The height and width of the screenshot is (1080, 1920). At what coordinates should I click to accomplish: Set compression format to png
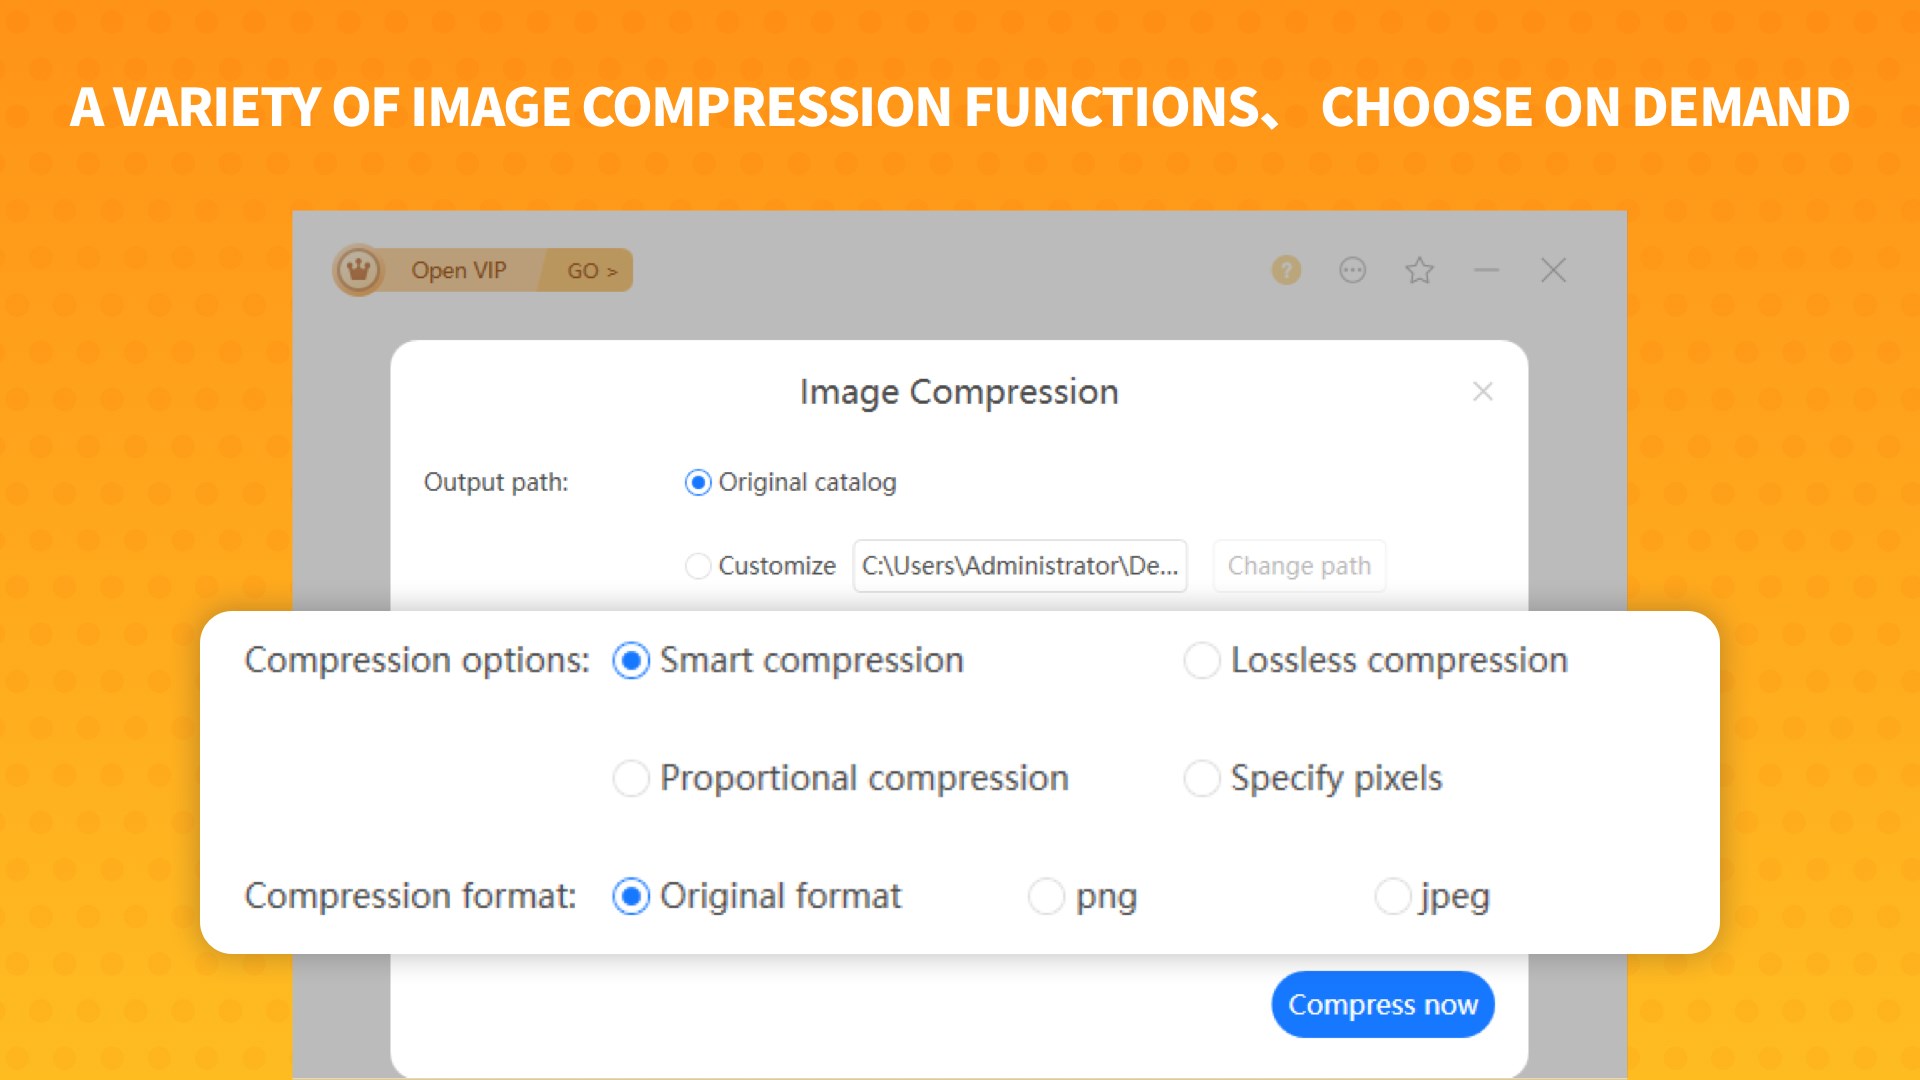pyautogui.click(x=1046, y=896)
